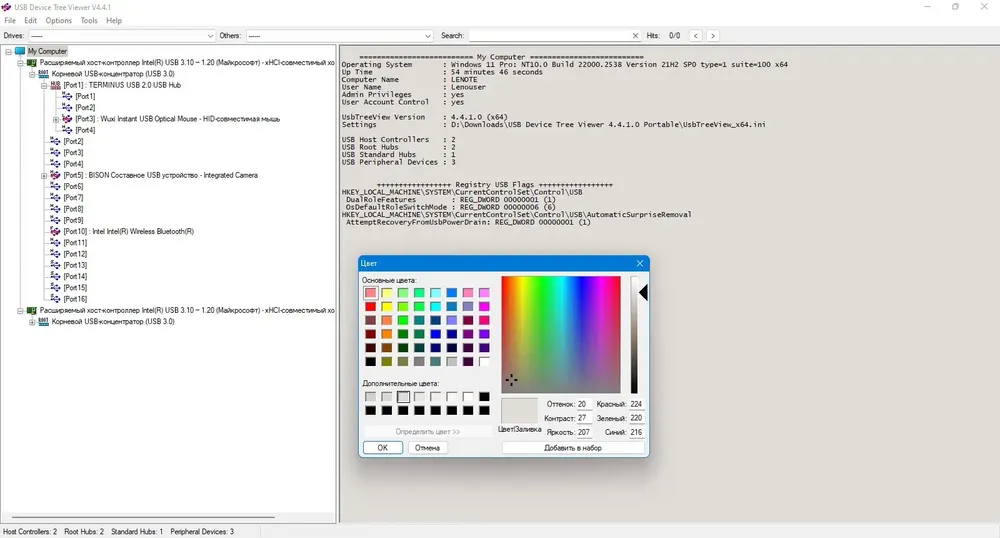Screen dimensions: 1000x538
Task: Expand the Port5 BISON camera node
Action: click(x=44, y=175)
